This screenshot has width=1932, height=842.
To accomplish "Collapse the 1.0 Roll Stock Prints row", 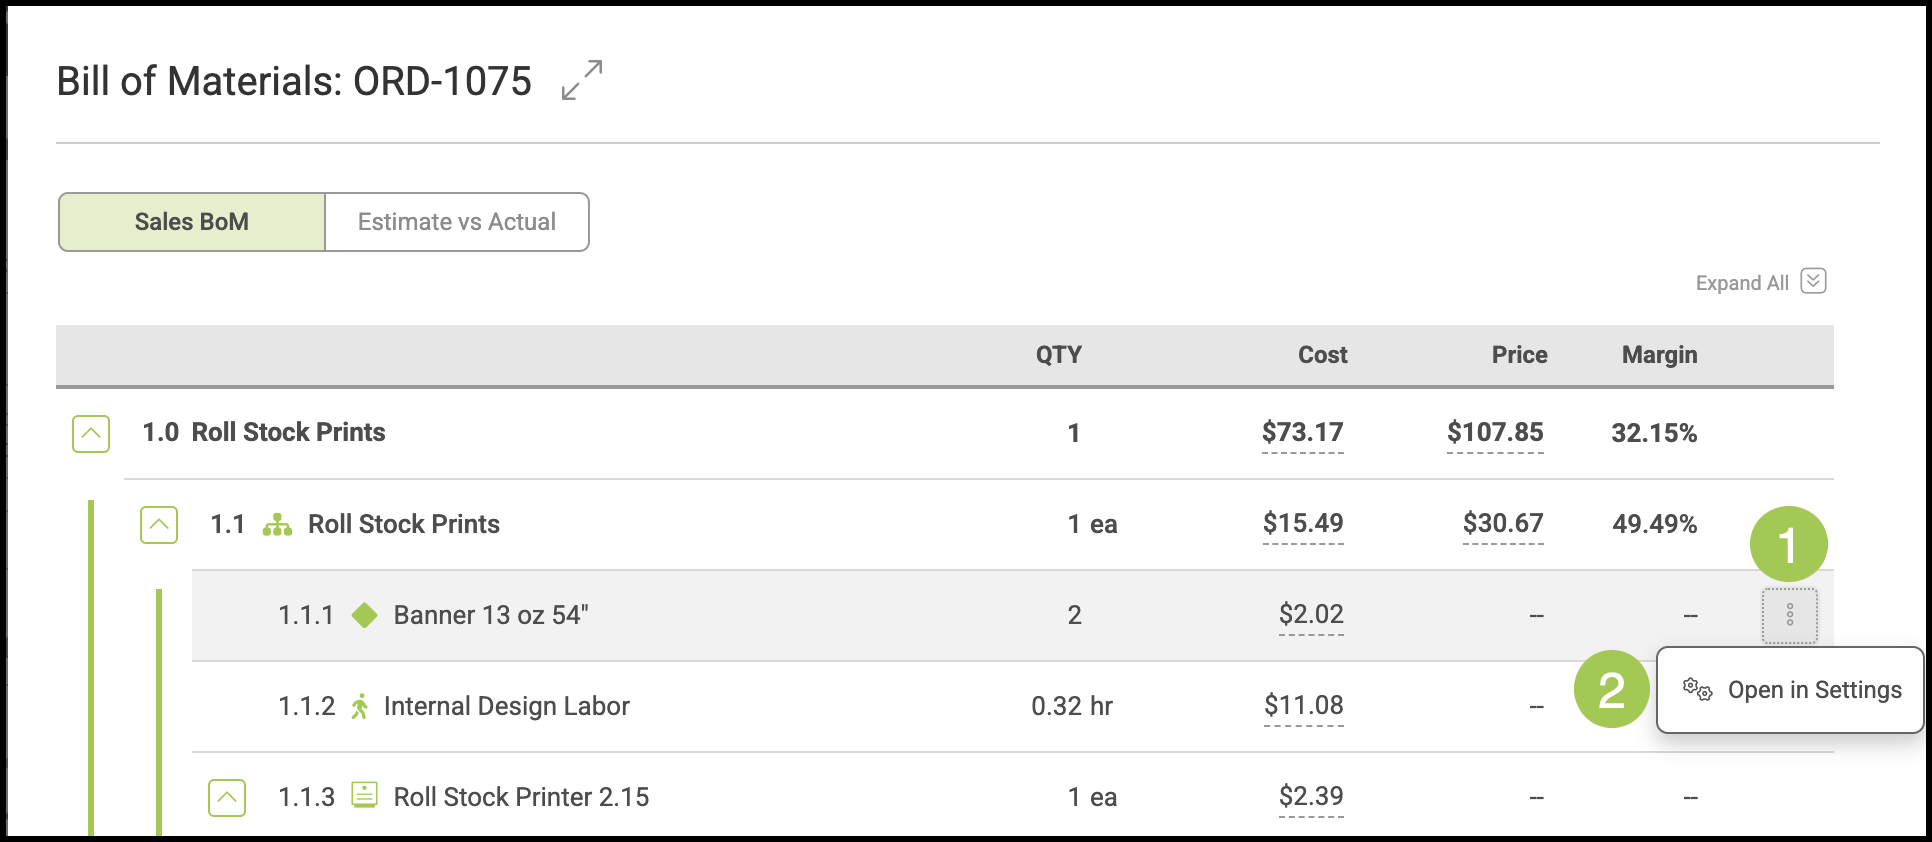I will (x=91, y=434).
